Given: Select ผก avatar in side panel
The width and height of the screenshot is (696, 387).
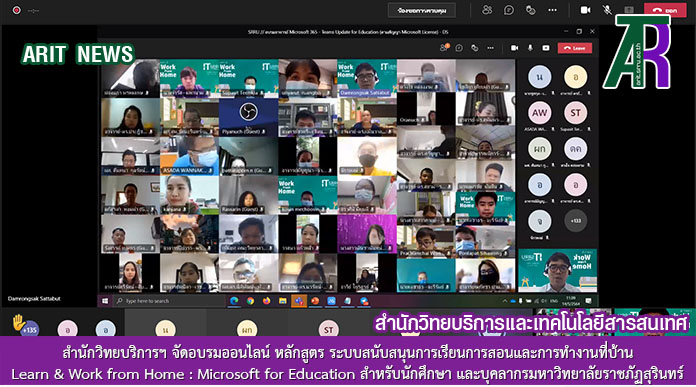Looking at the screenshot, I should (x=539, y=149).
